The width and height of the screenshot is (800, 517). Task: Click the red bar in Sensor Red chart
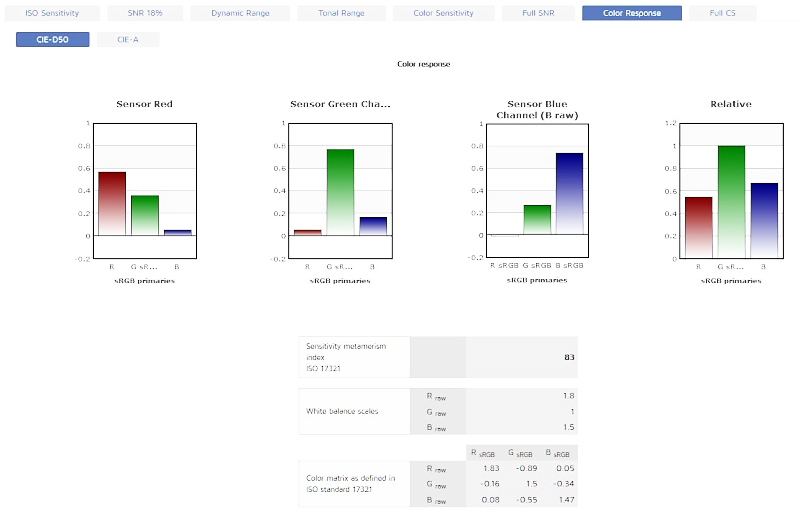112,204
